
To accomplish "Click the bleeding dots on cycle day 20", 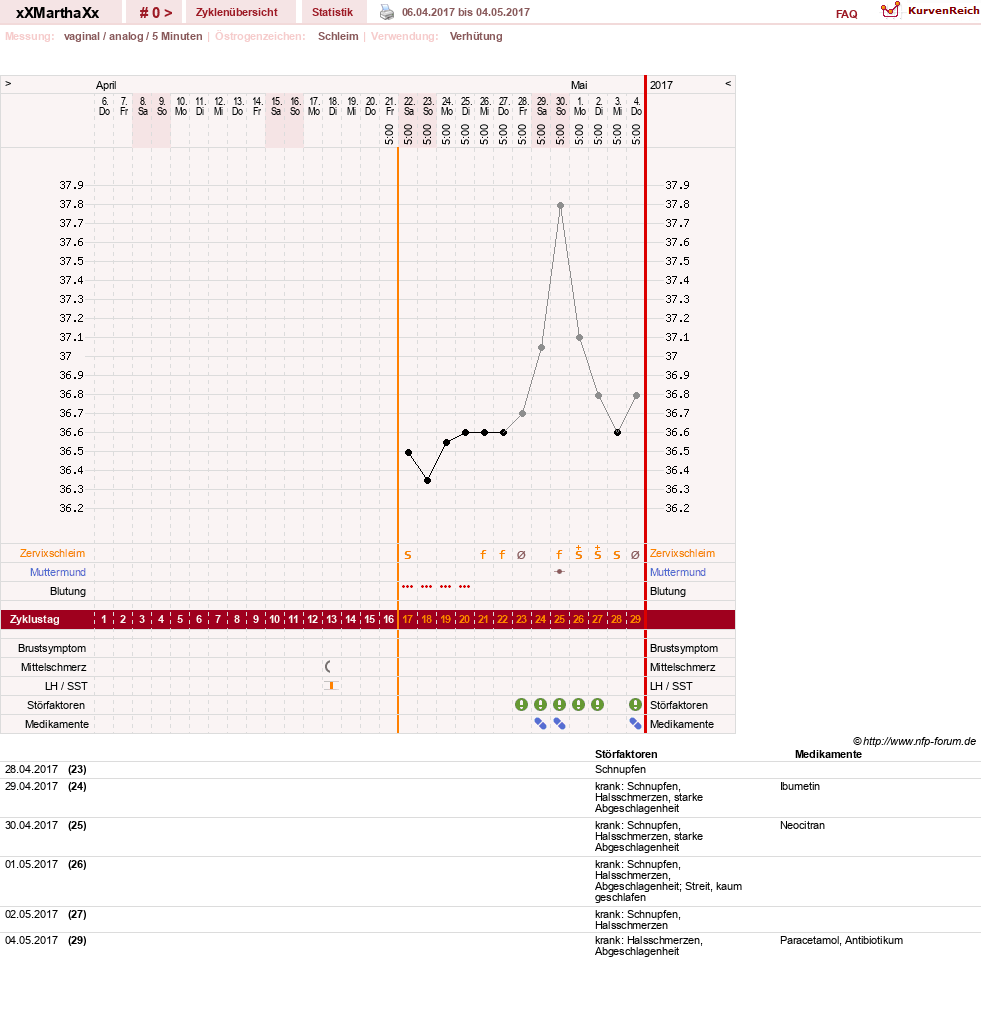I will click(464, 587).
